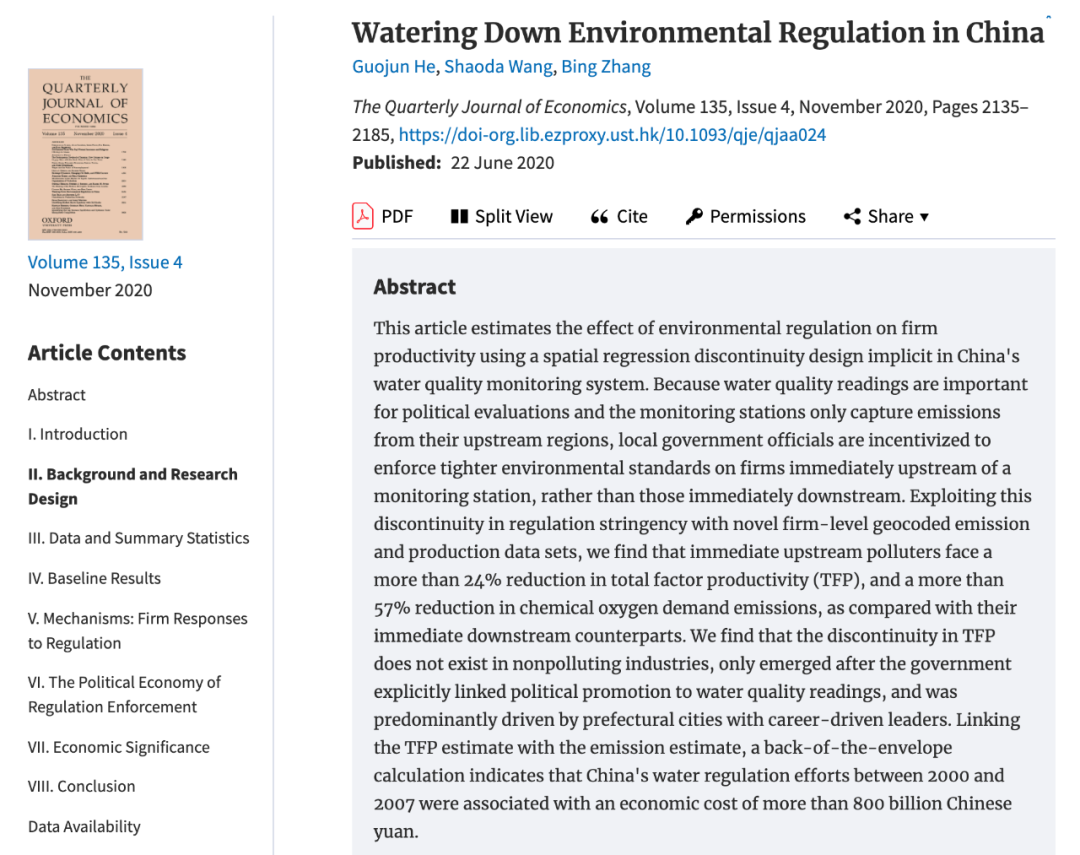Click the Share network icon
The height and width of the screenshot is (855, 1080).
coord(852,217)
